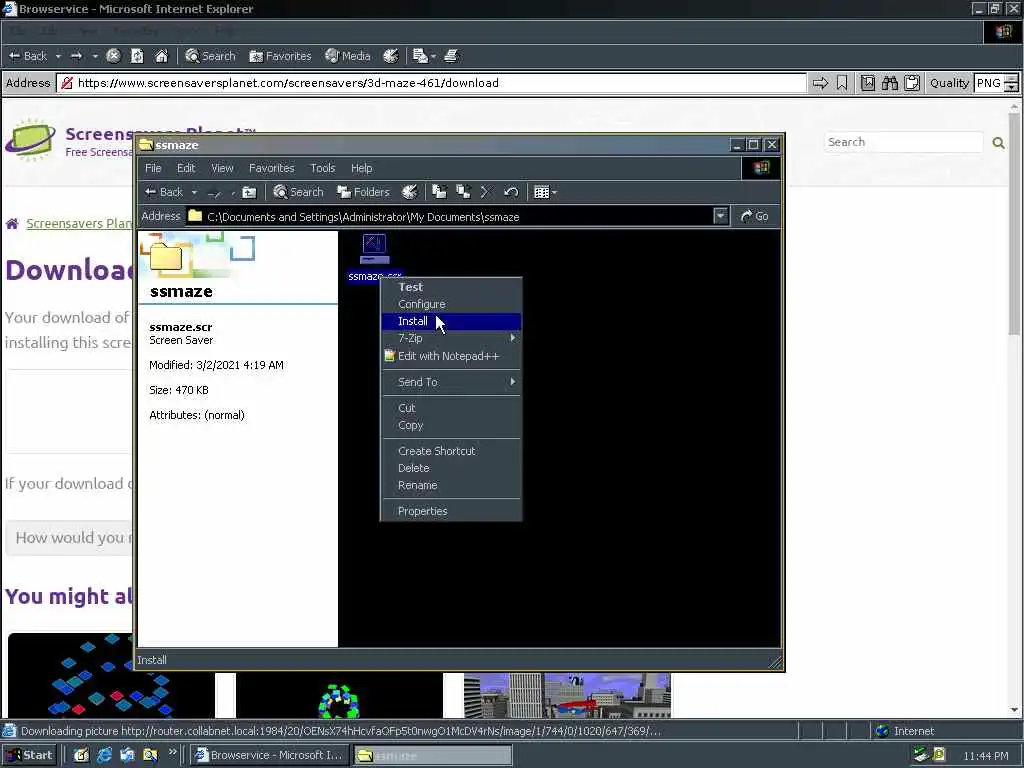The height and width of the screenshot is (768, 1024).
Task: Open the Tools menu in ssmaze window
Action: click(323, 168)
